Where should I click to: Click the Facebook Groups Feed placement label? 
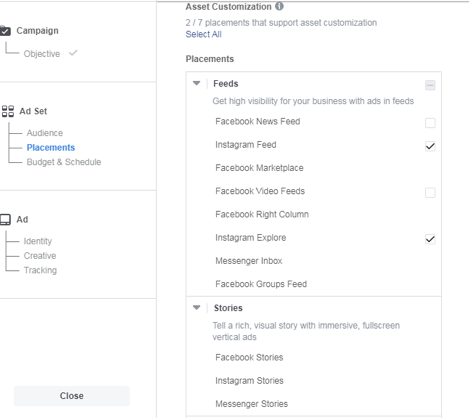(261, 284)
